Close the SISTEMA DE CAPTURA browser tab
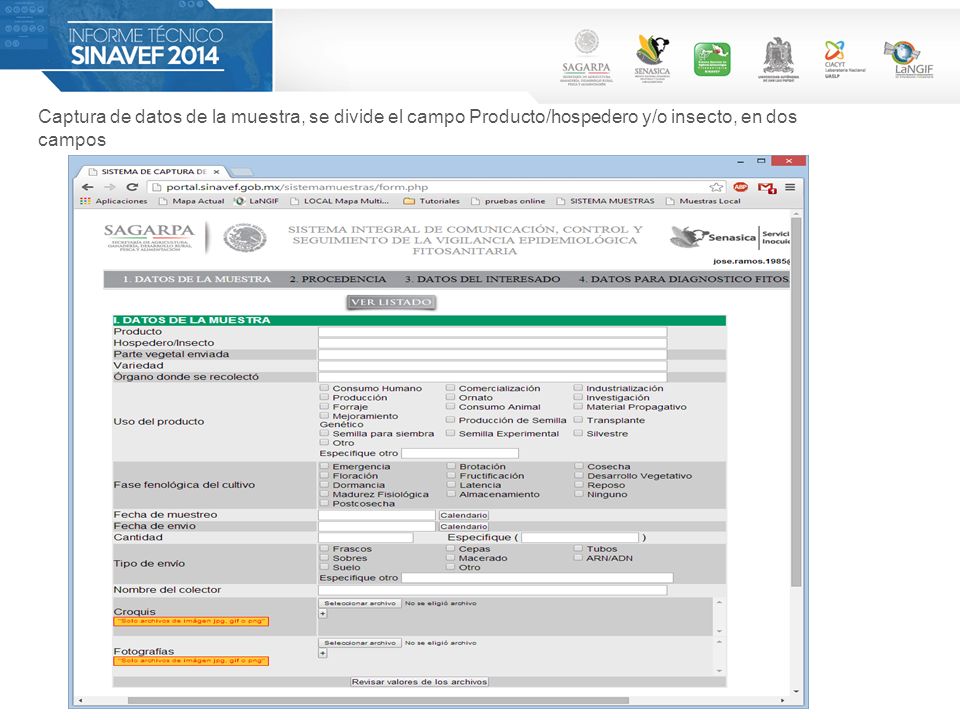The image size is (960, 720). [x=216, y=172]
